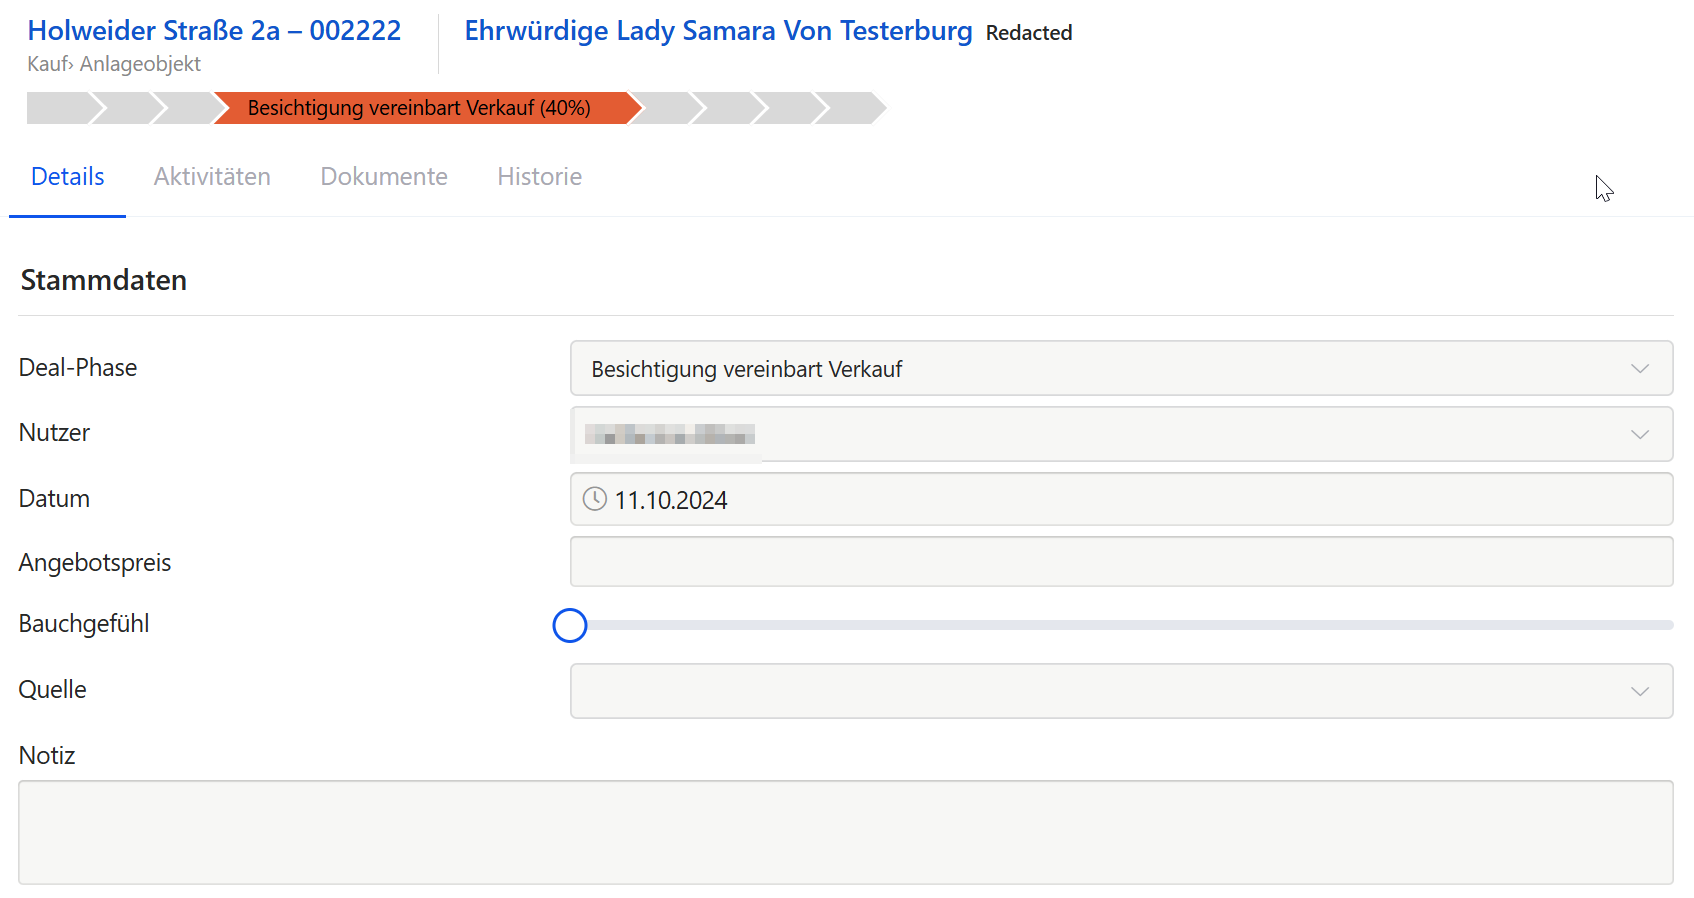Viewport: 1694px width, 898px height.
Task: Open the Nutzer dropdown
Action: click(x=1639, y=434)
